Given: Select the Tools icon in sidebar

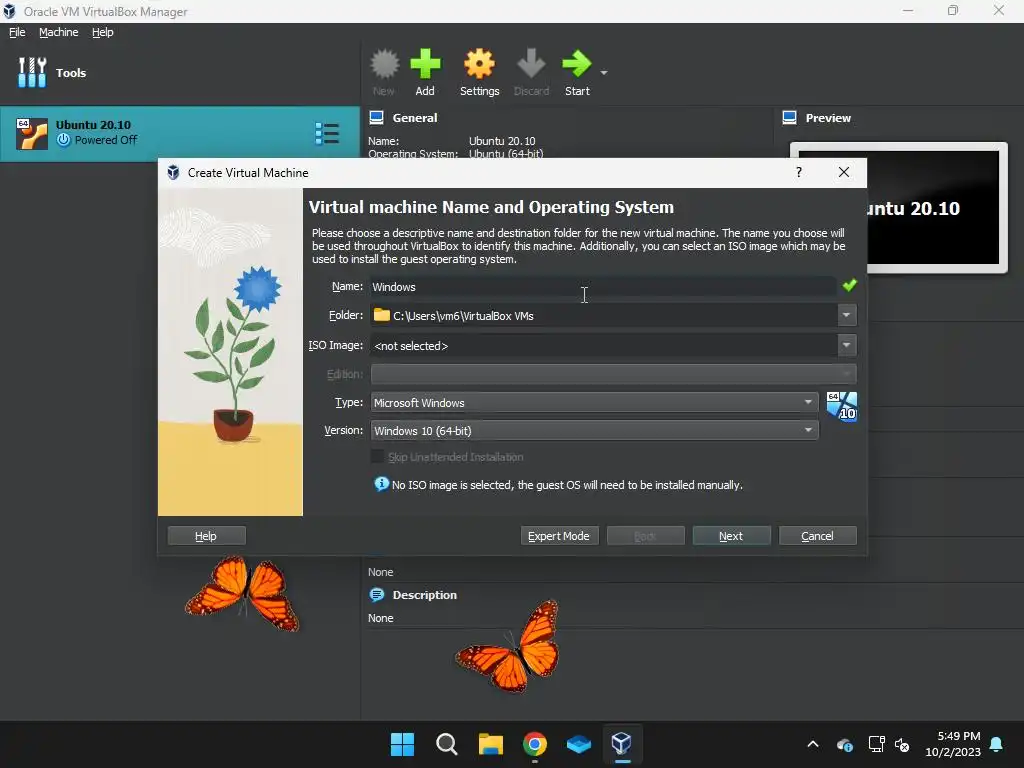Looking at the screenshot, I should coord(32,72).
